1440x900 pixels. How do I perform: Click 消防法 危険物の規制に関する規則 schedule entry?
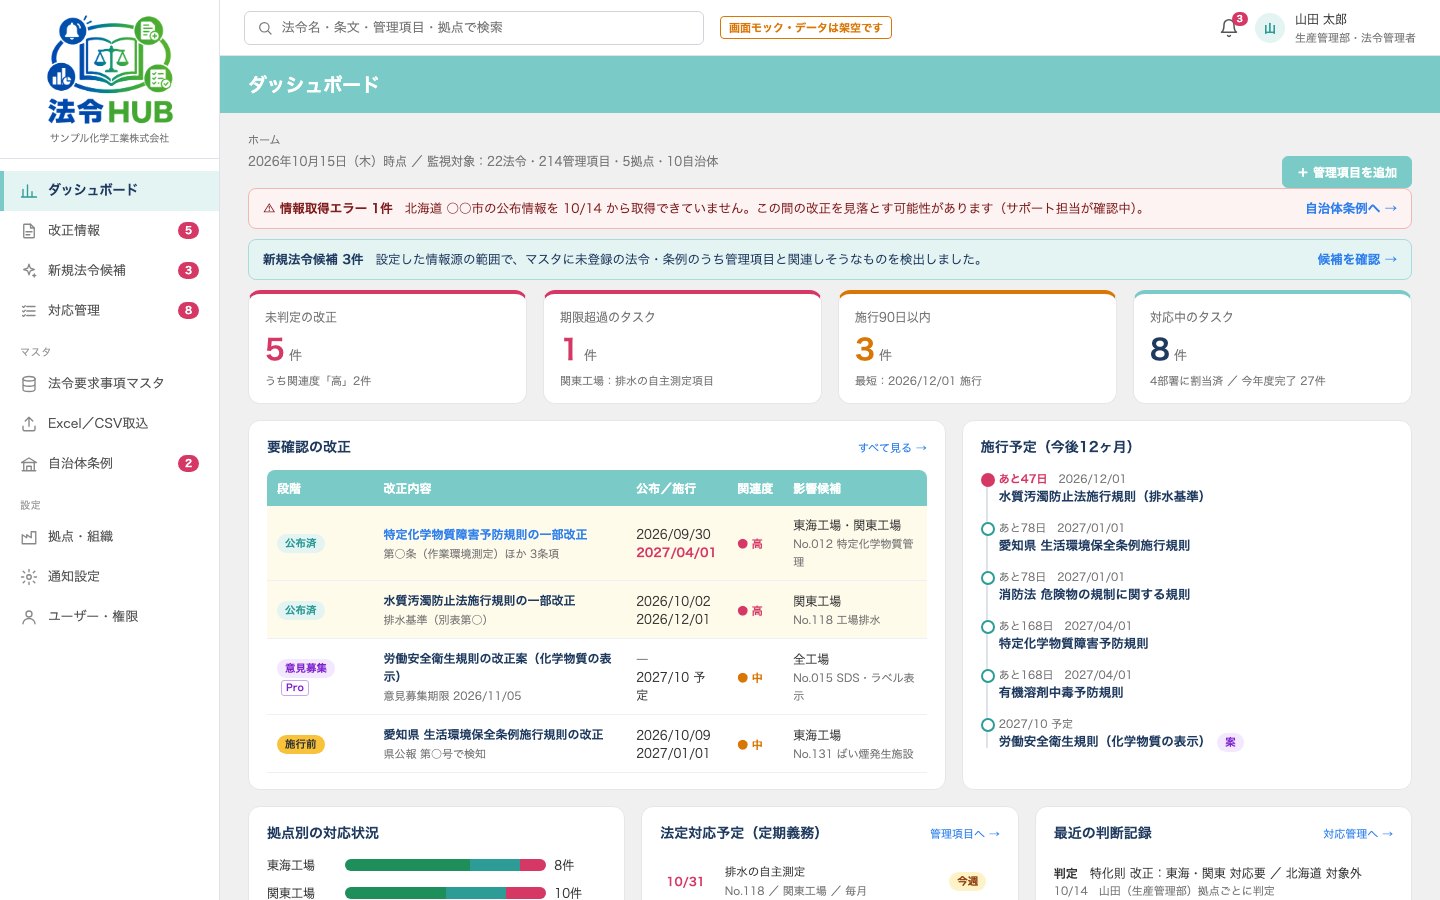click(1094, 586)
